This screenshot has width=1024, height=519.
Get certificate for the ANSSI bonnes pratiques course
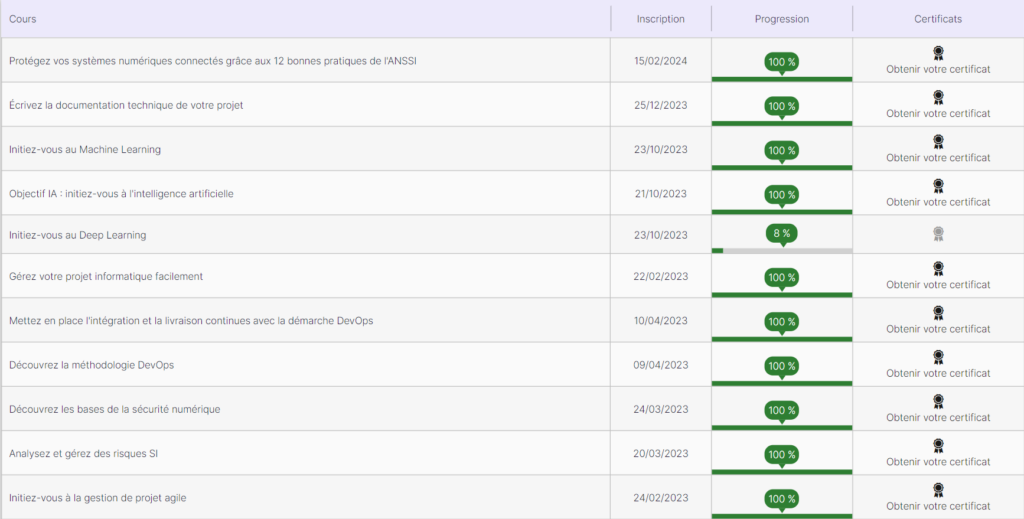point(938,69)
